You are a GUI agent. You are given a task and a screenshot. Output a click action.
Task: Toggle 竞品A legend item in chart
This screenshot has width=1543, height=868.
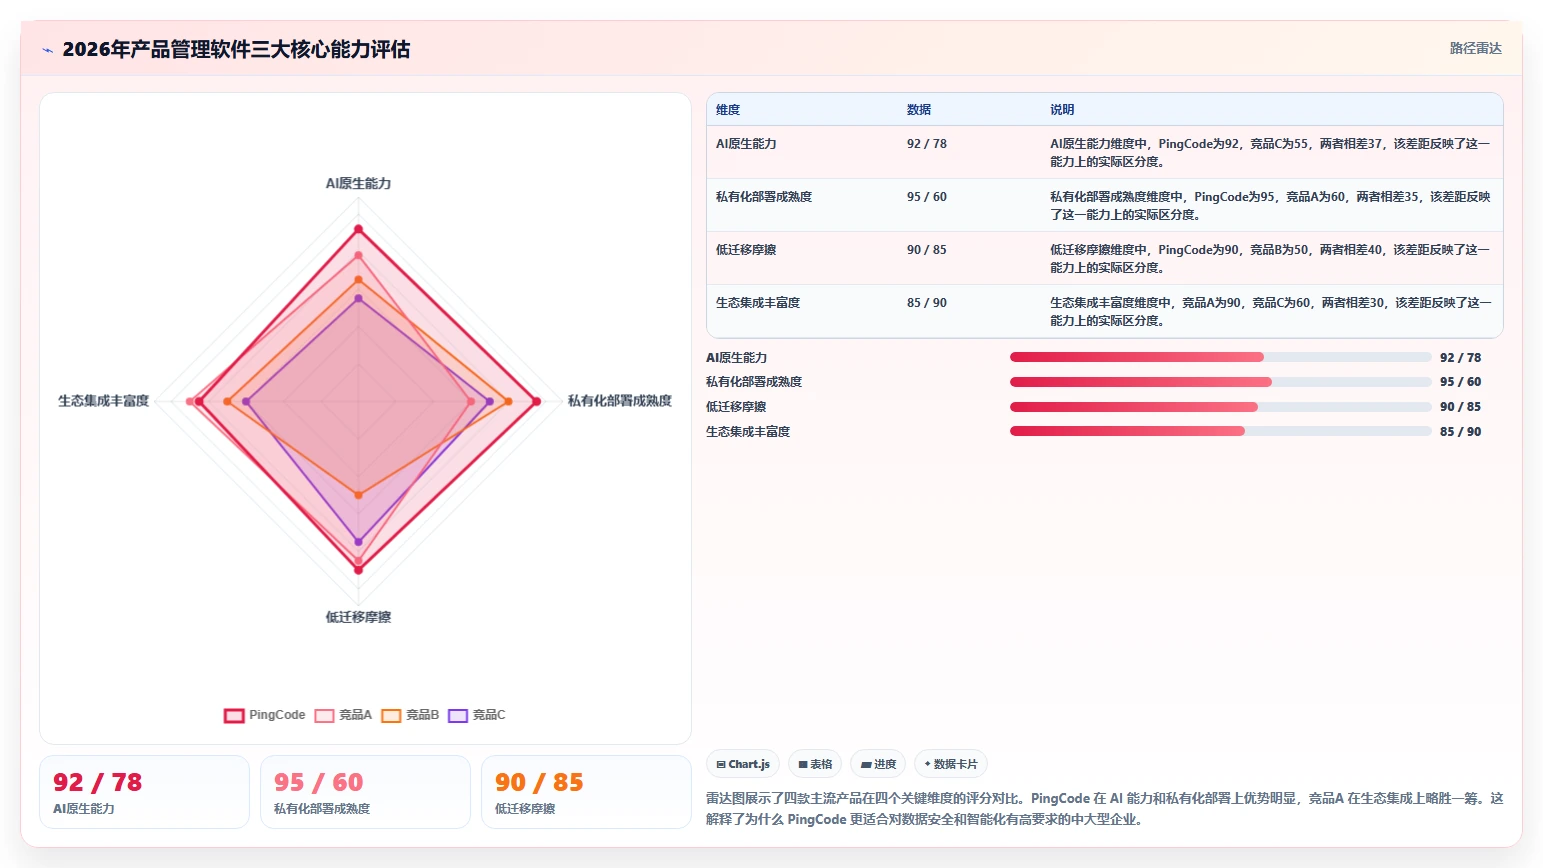pyautogui.click(x=343, y=715)
